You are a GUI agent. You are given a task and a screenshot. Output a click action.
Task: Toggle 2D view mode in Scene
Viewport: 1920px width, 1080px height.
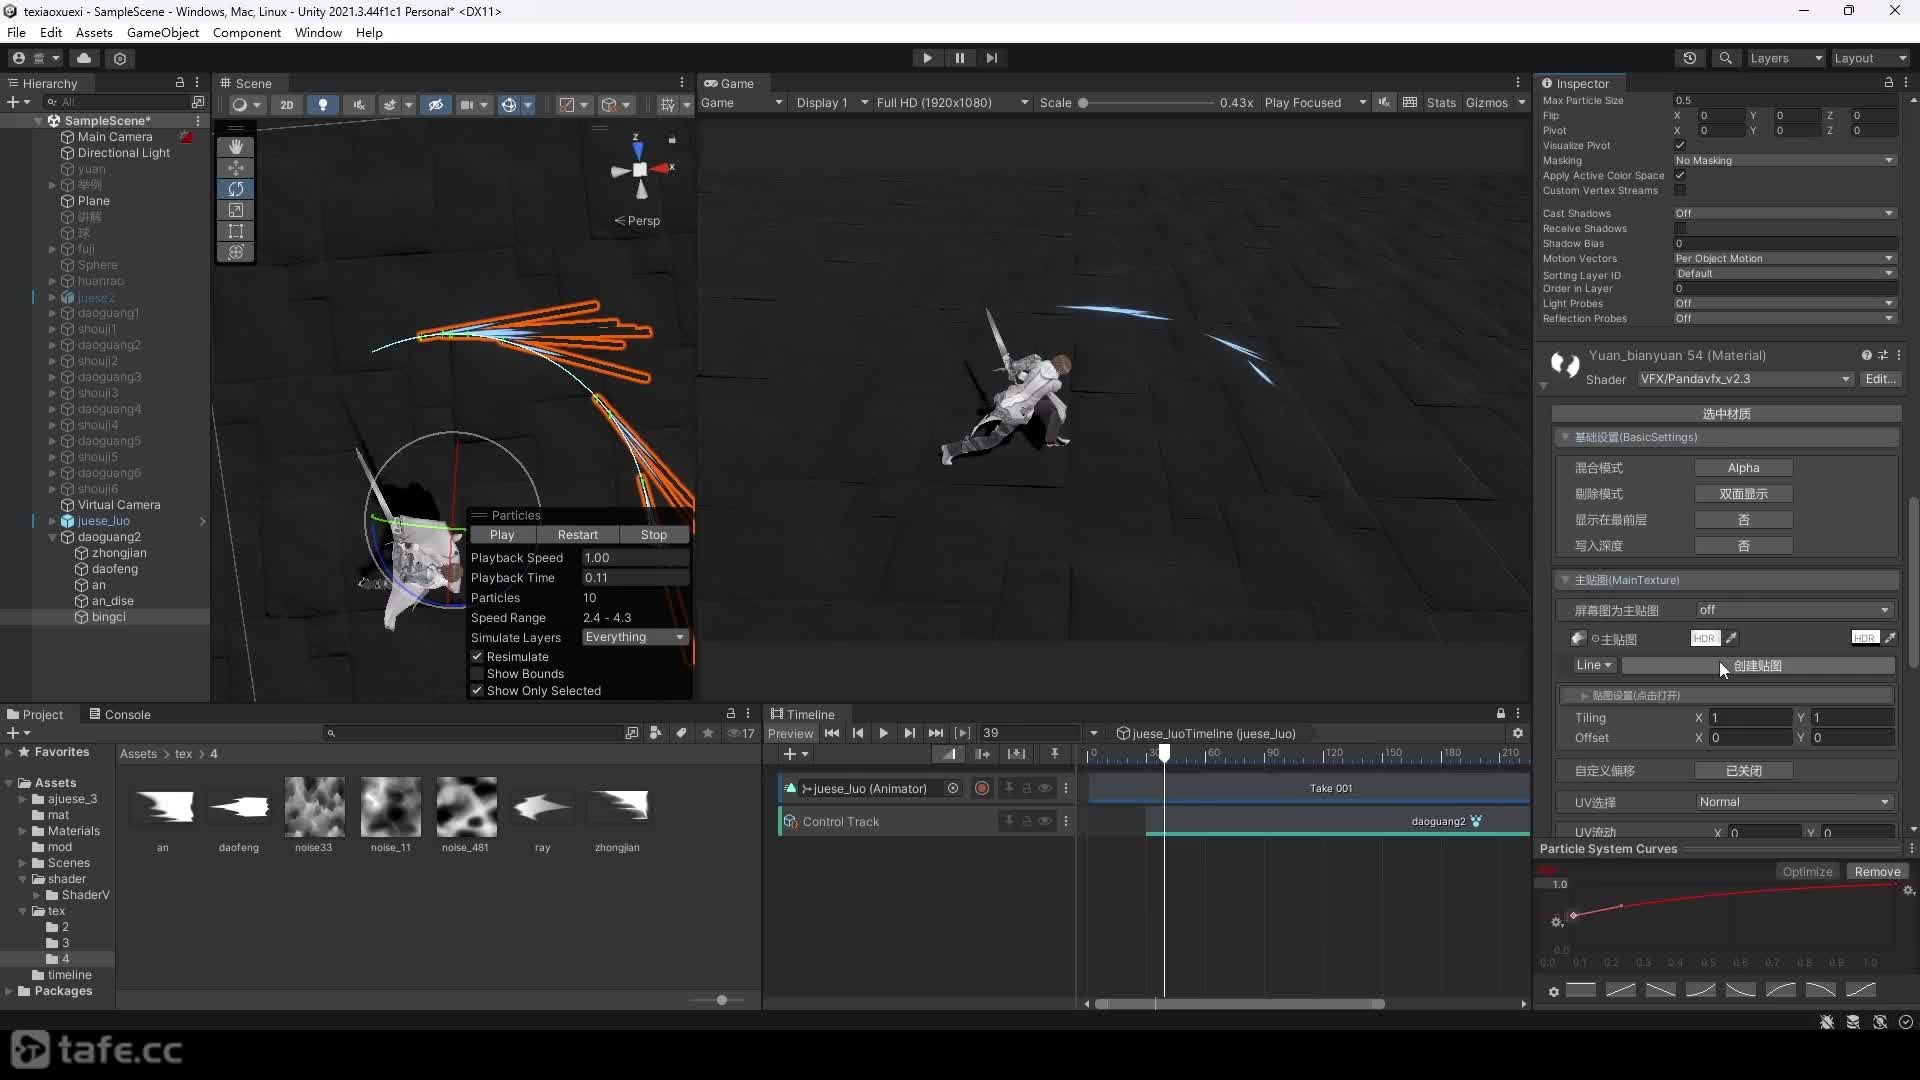[x=287, y=104]
